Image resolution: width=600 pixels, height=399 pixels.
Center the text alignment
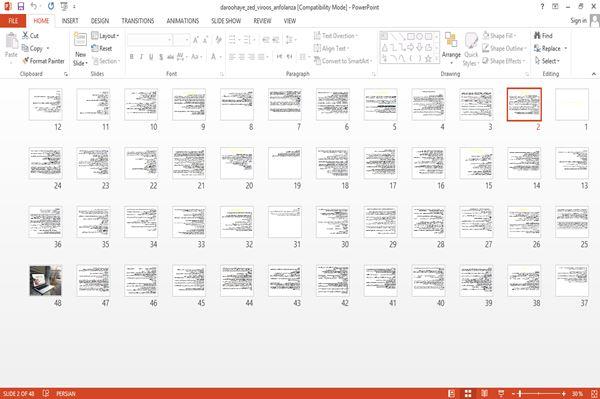pos(241,57)
